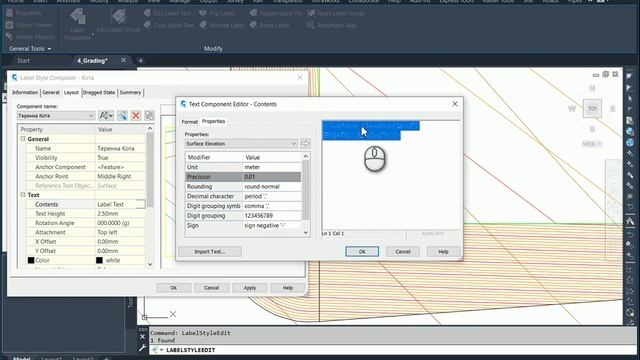Select Clear Label Text in ribbon
The image size is (640, 360).
coord(169,25)
